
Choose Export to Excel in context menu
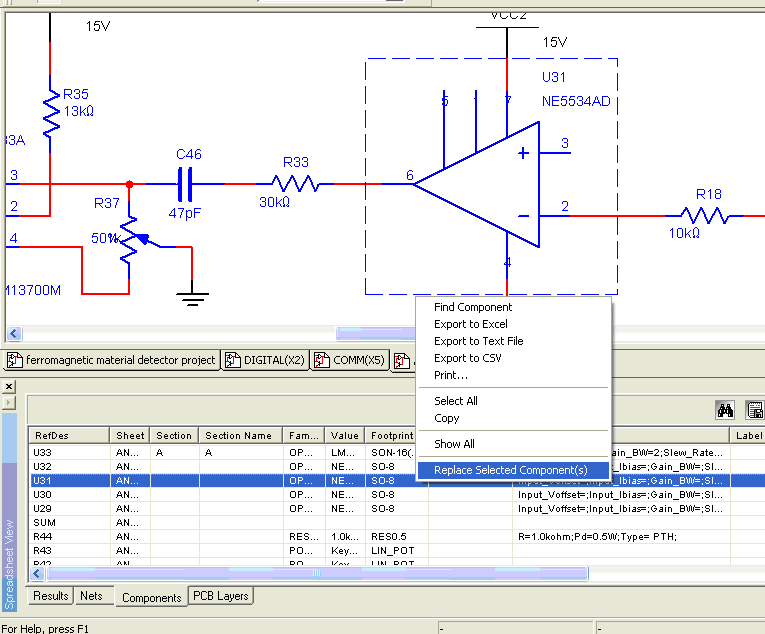[x=471, y=324]
